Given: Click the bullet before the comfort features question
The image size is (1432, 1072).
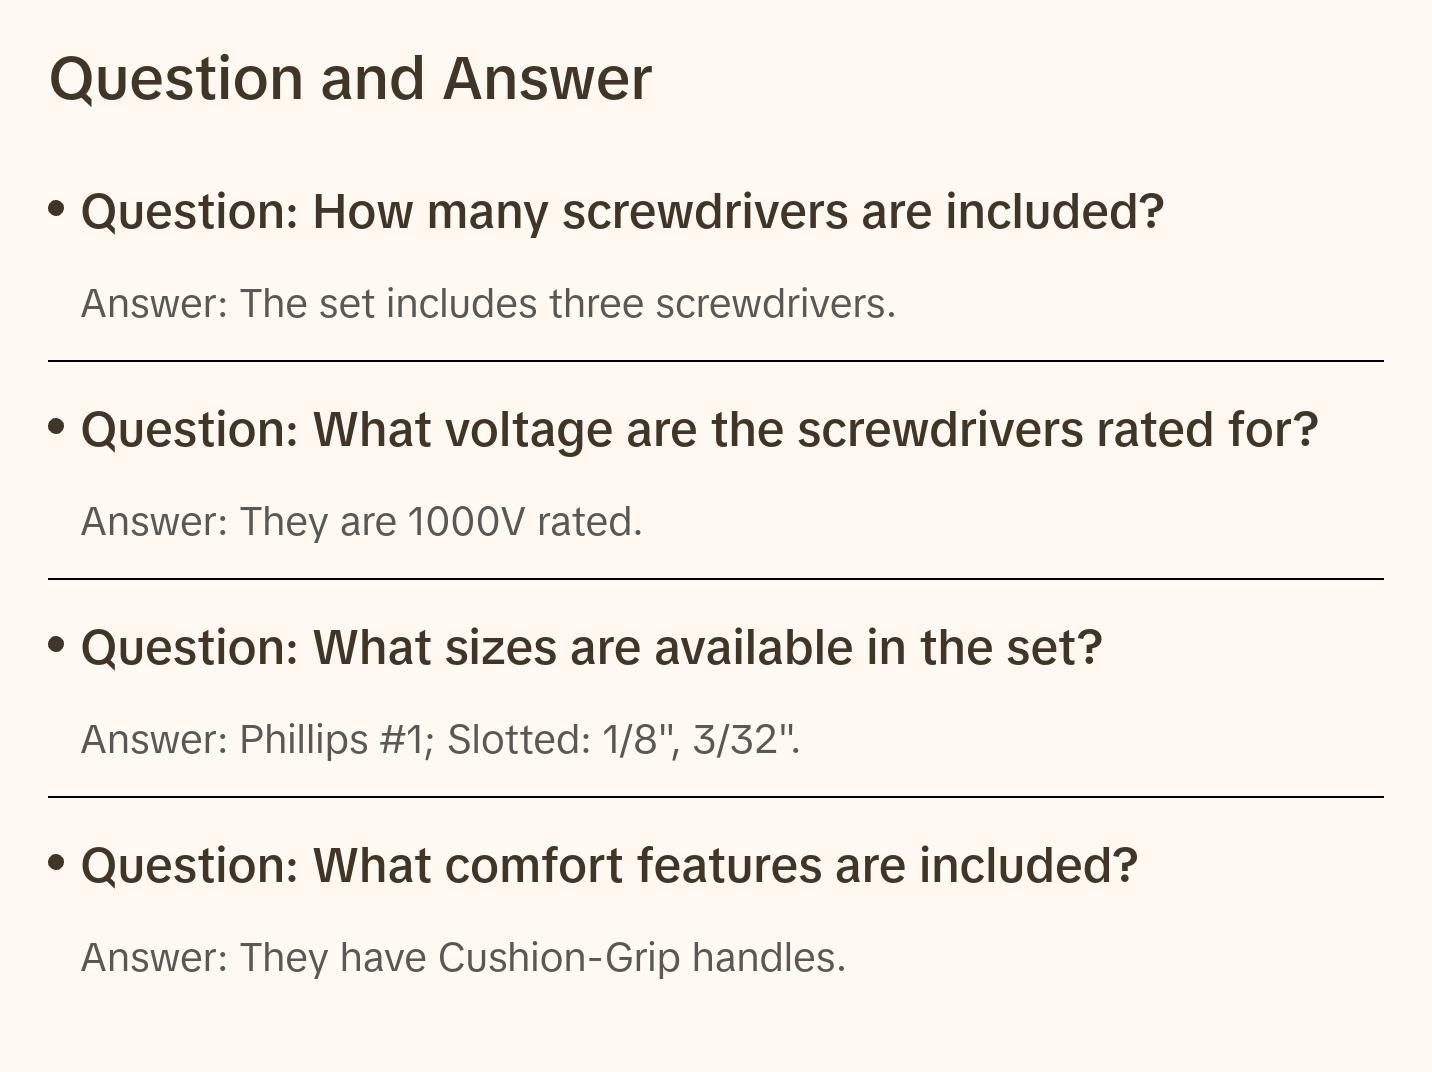Looking at the screenshot, I should tap(57, 863).
